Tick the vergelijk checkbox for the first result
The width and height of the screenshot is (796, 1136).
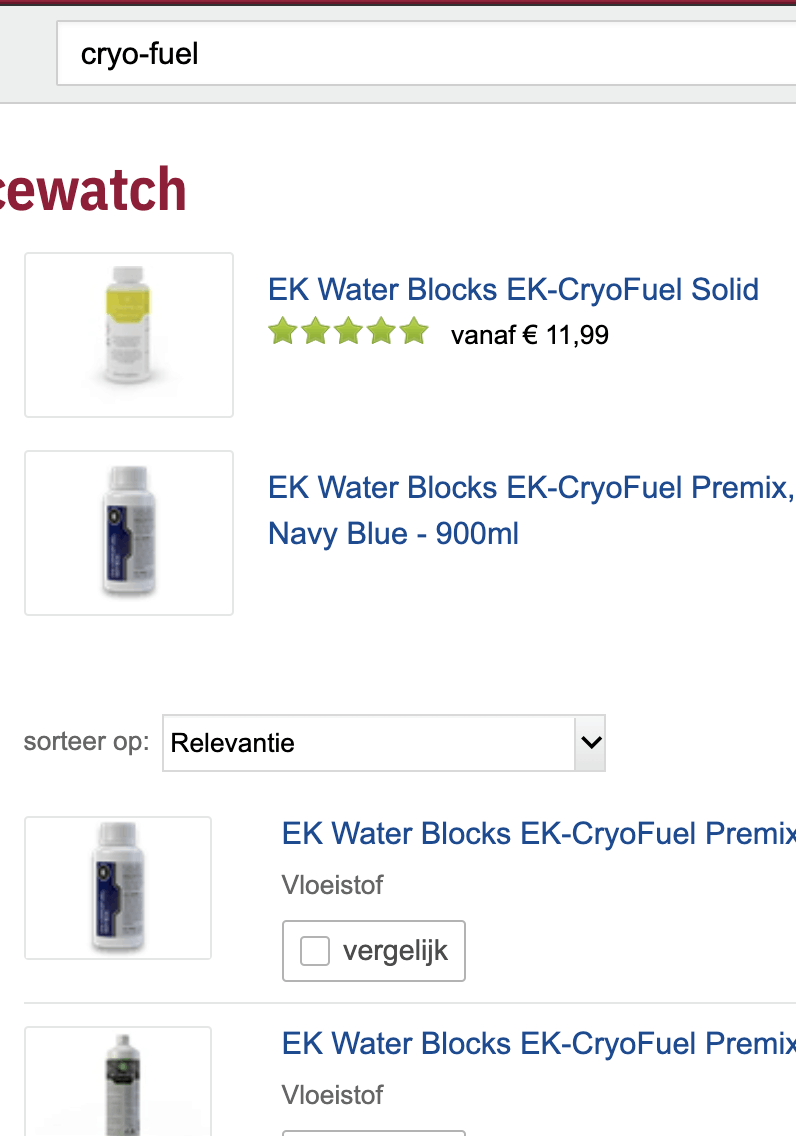(x=315, y=951)
